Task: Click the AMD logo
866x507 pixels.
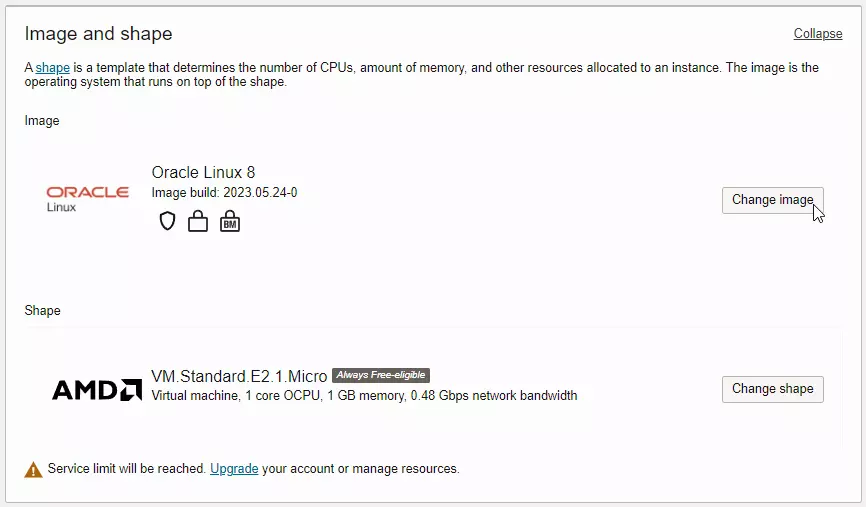Action: click(97, 389)
